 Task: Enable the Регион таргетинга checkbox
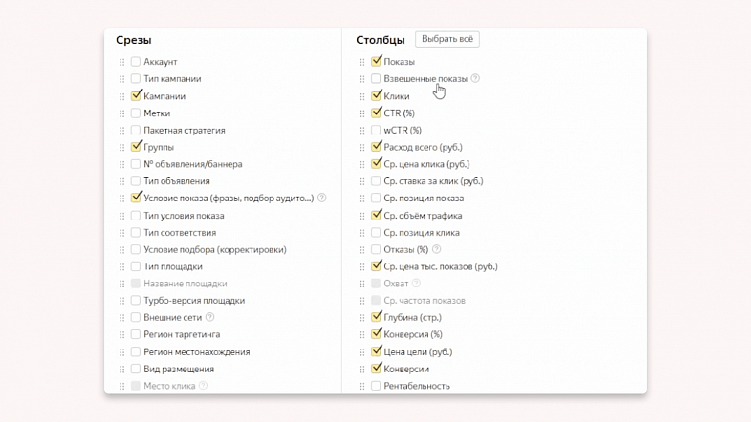[x=136, y=335]
